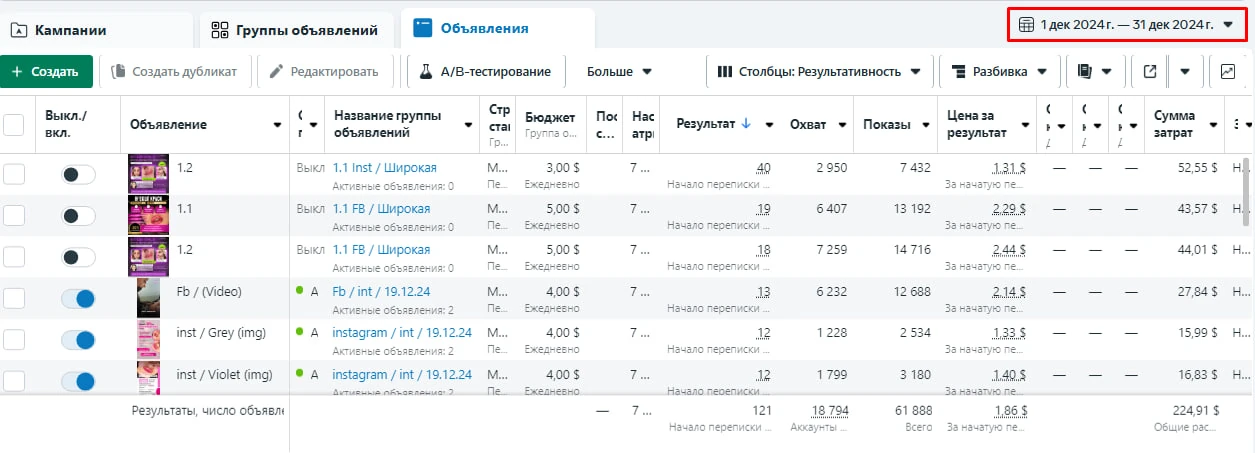
Task: Open the Название группы объявлений column menu
Action: [x=468, y=125]
